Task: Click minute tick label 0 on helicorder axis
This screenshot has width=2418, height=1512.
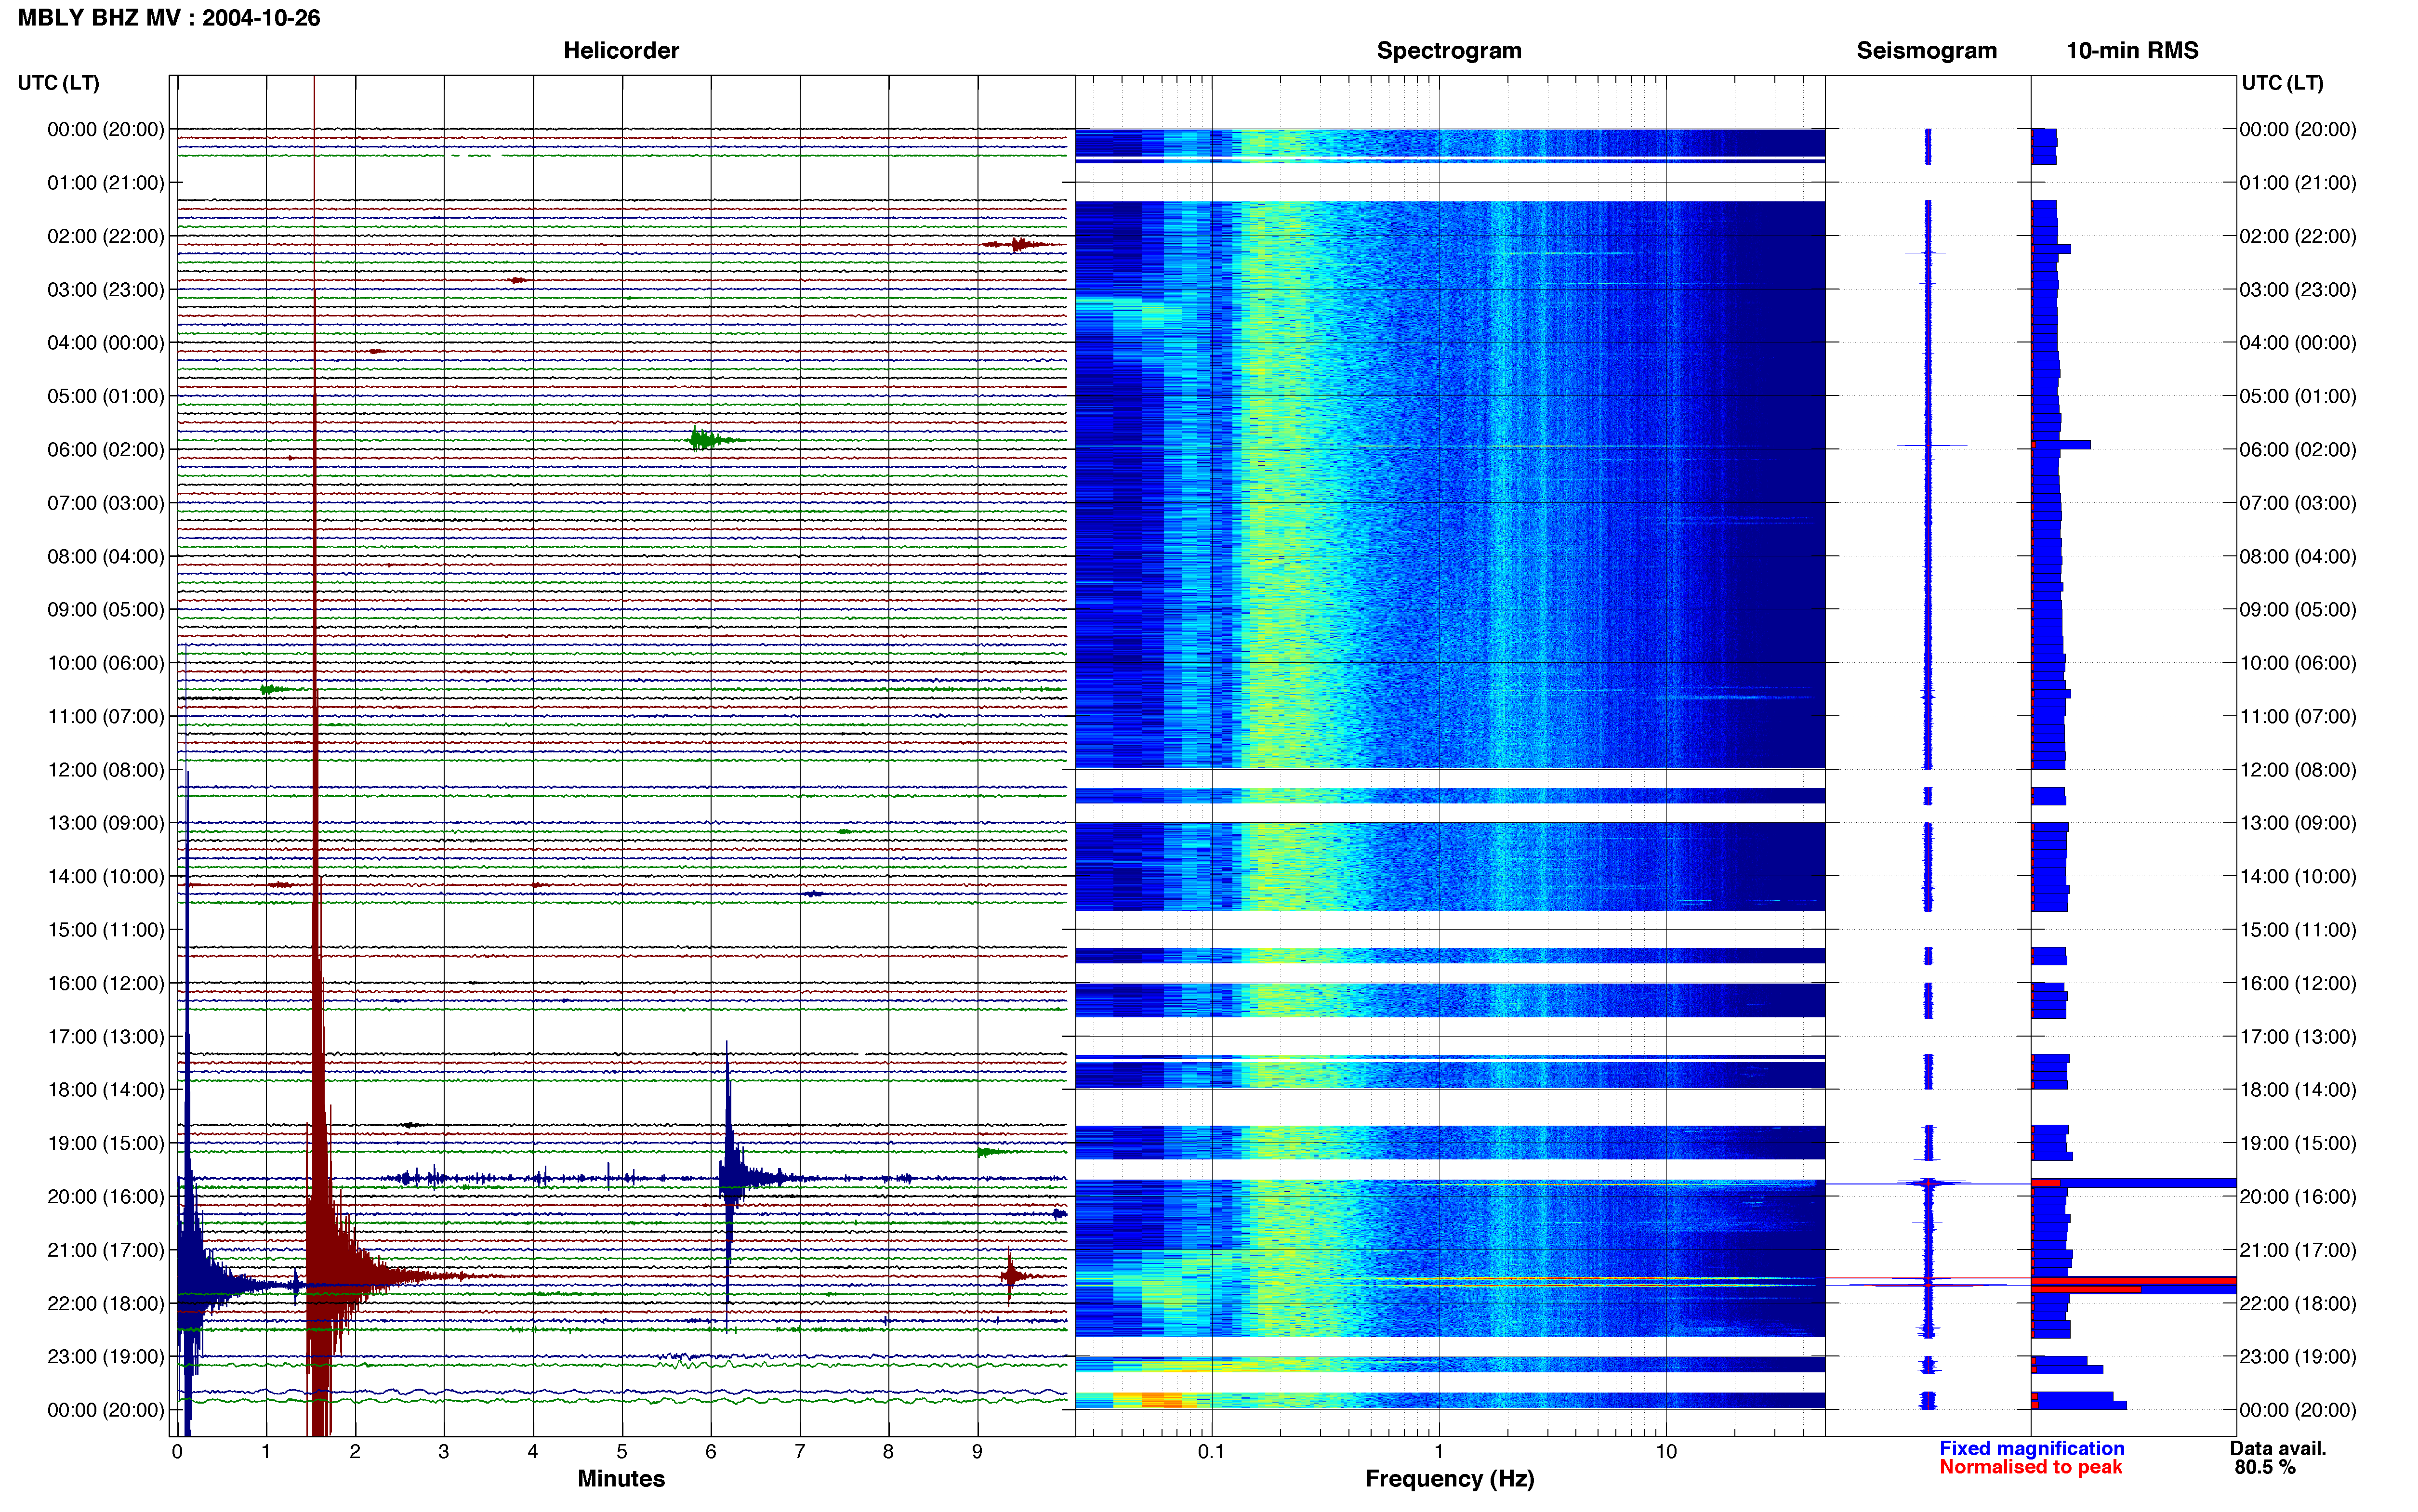Action: [x=177, y=1451]
